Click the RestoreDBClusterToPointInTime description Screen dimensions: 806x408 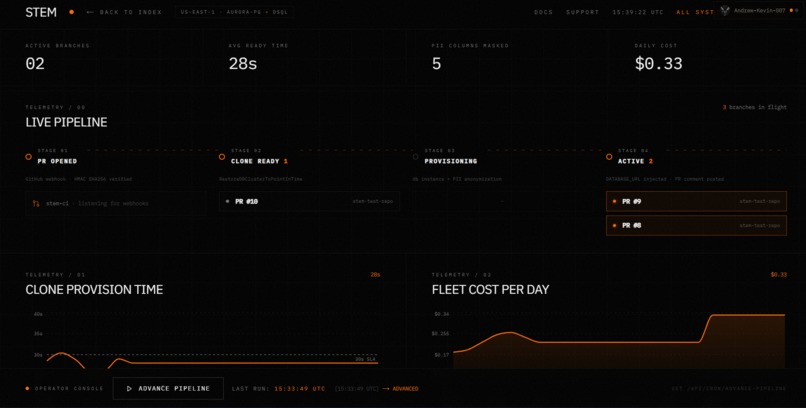(x=261, y=179)
